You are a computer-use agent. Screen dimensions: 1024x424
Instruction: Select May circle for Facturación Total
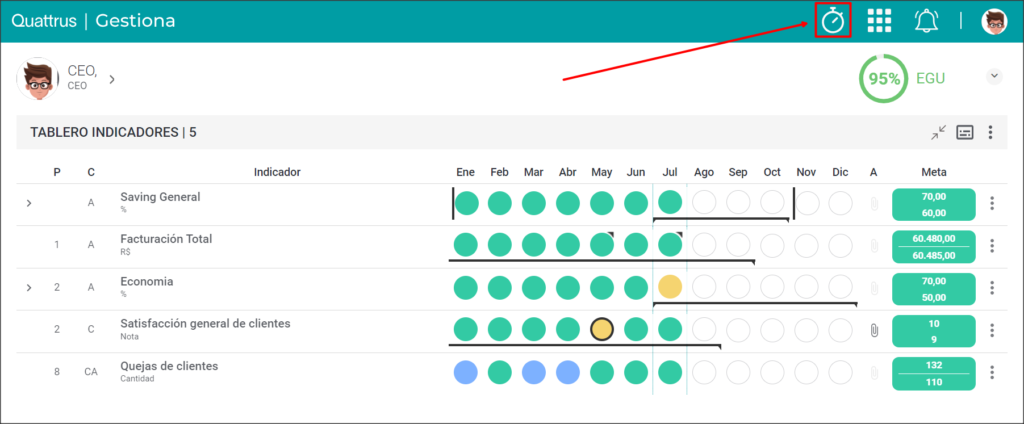601,246
